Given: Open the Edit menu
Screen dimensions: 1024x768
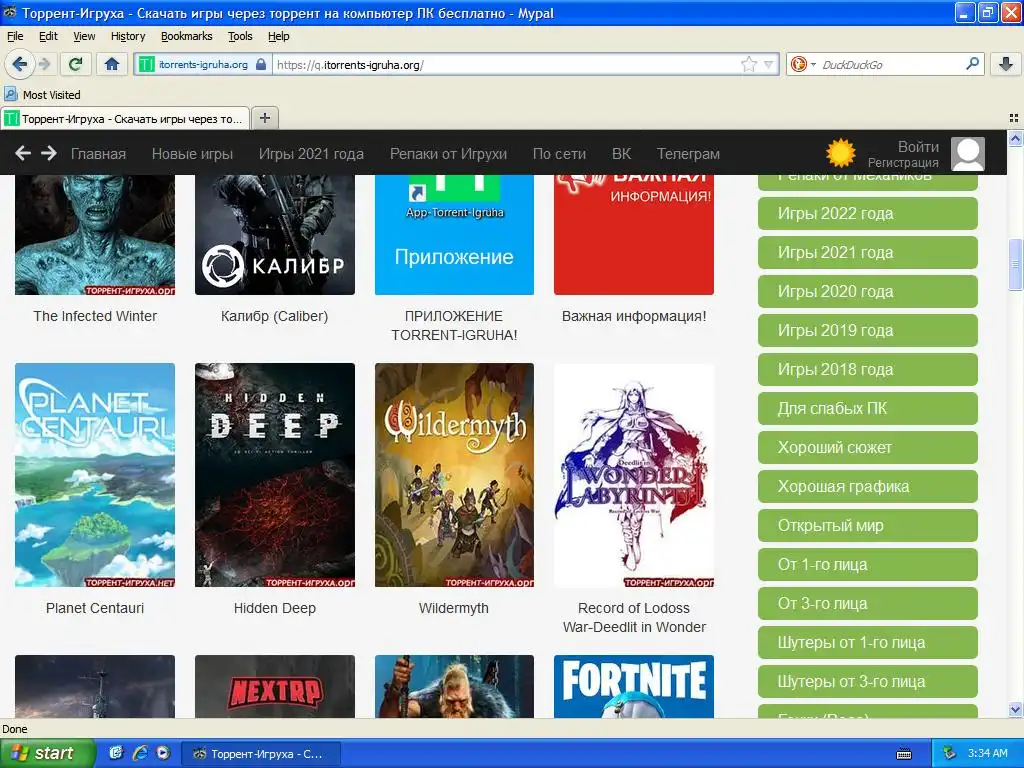Looking at the screenshot, I should 48,37.
